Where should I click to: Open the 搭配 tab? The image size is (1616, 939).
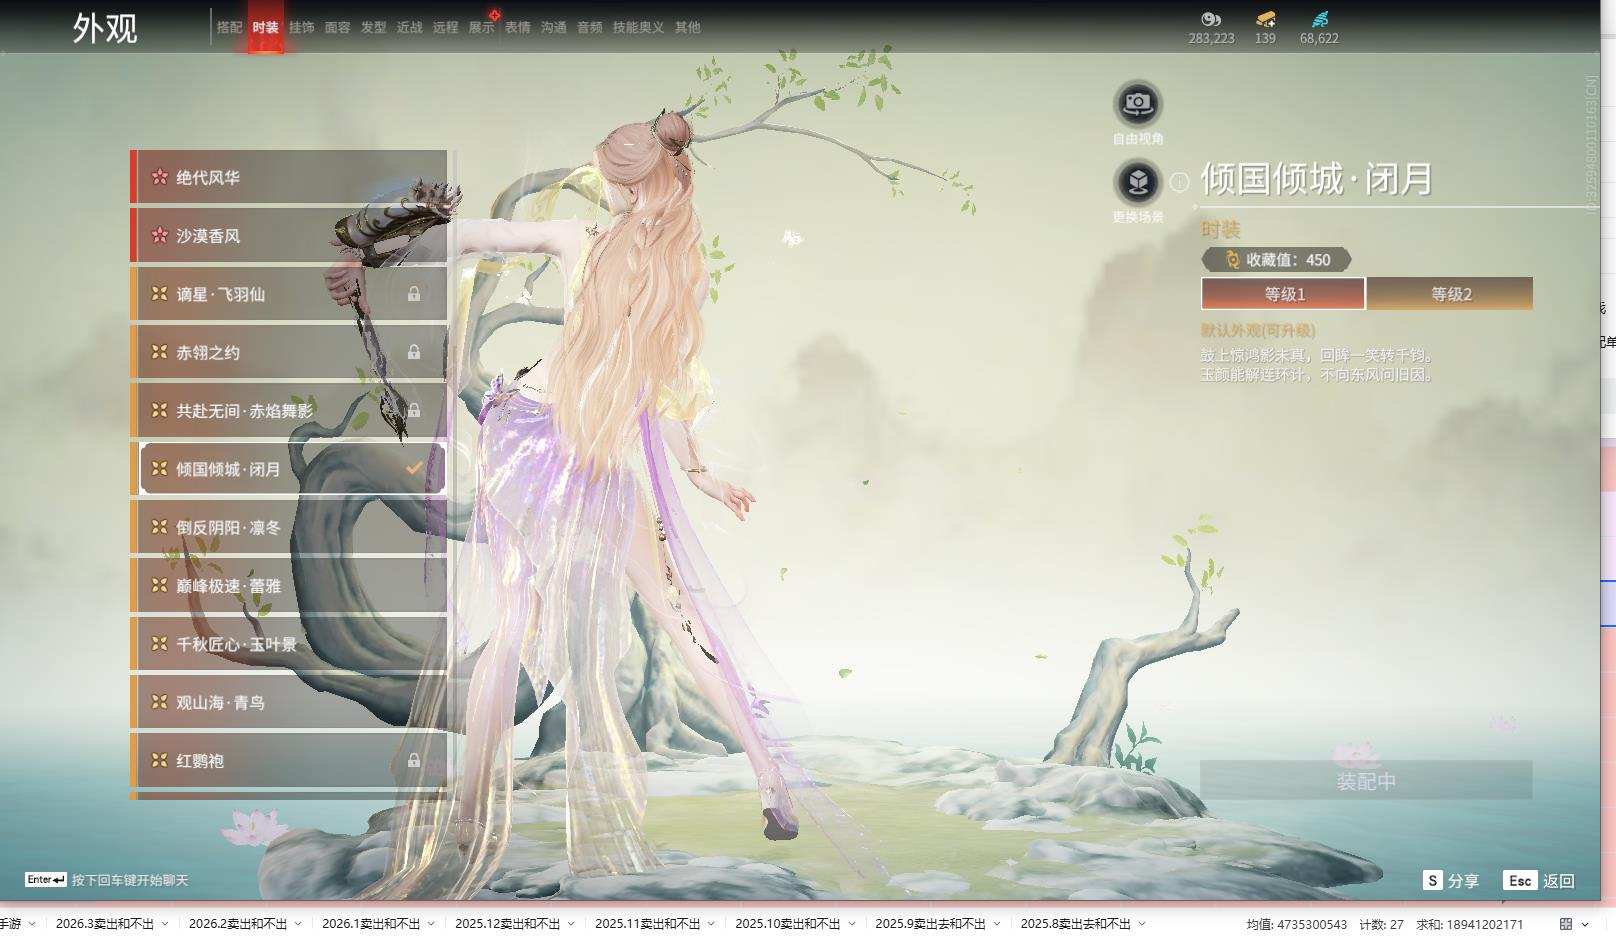pyautogui.click(x=230, y=27)
